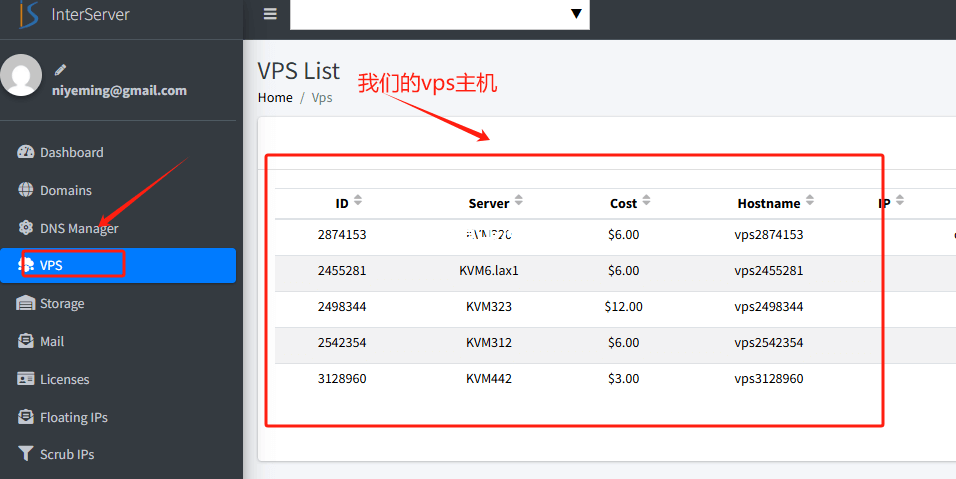The image size is (956, 479).
Task: Click the ID column header text
Action: 342,204
